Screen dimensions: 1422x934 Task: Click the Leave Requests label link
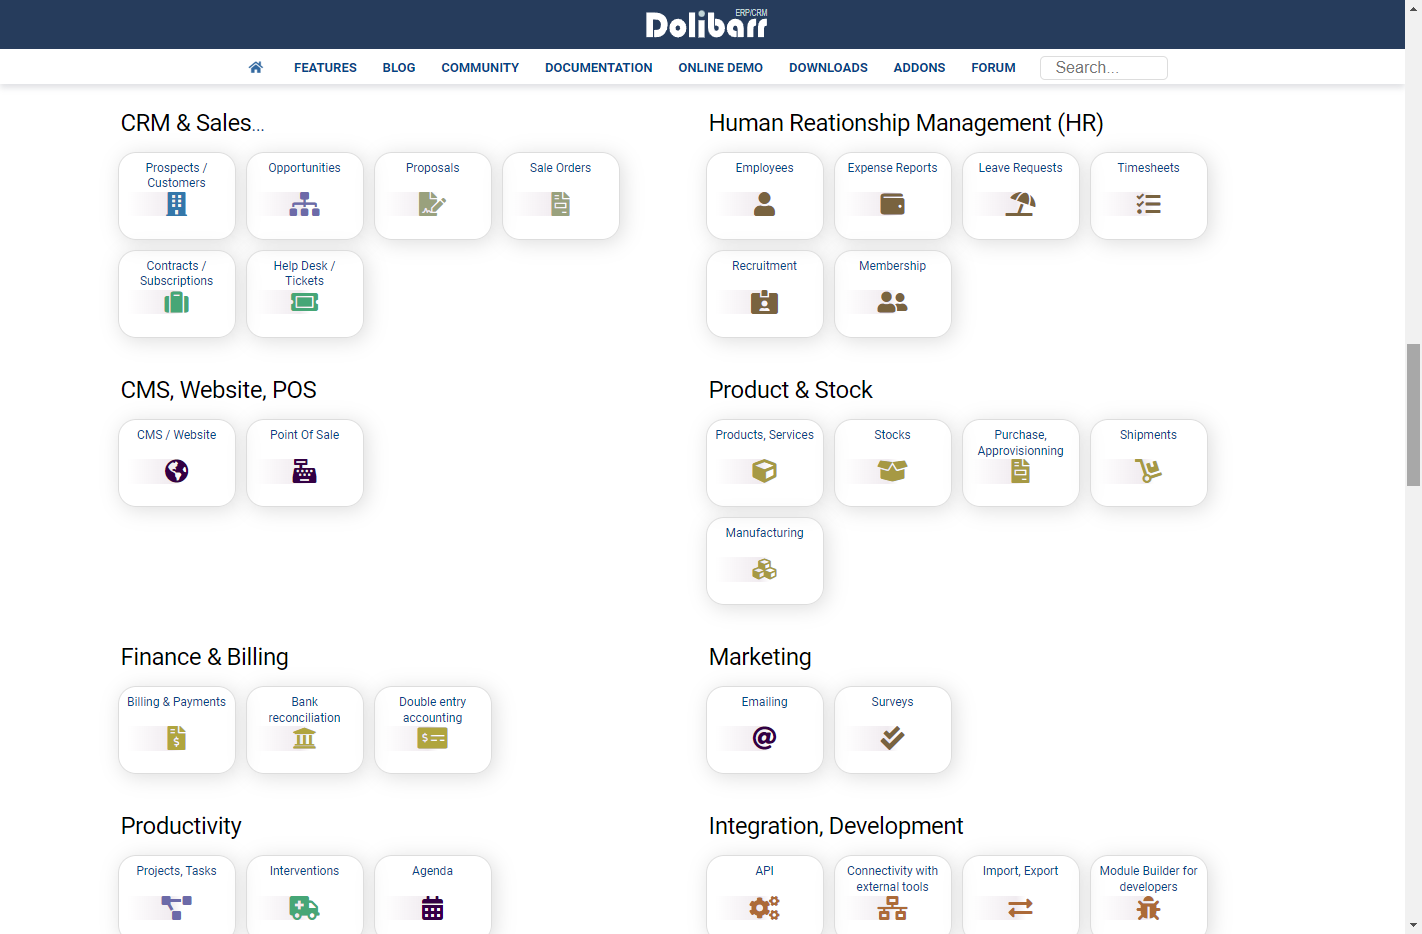[x=1021, y=168]
